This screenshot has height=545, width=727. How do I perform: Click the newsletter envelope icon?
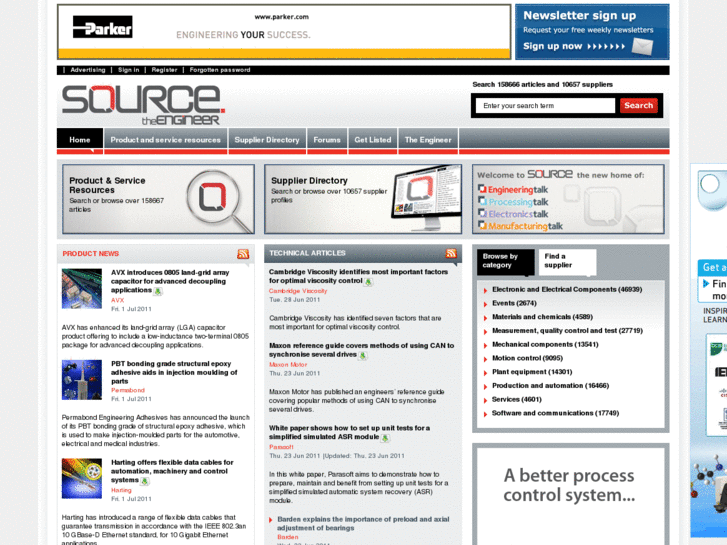coord(643,46)
